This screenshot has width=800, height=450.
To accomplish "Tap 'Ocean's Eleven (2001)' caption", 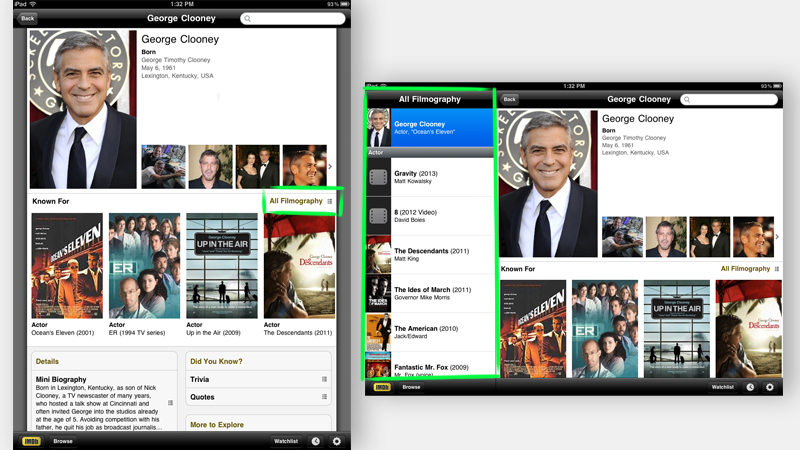I will (63, 333).
